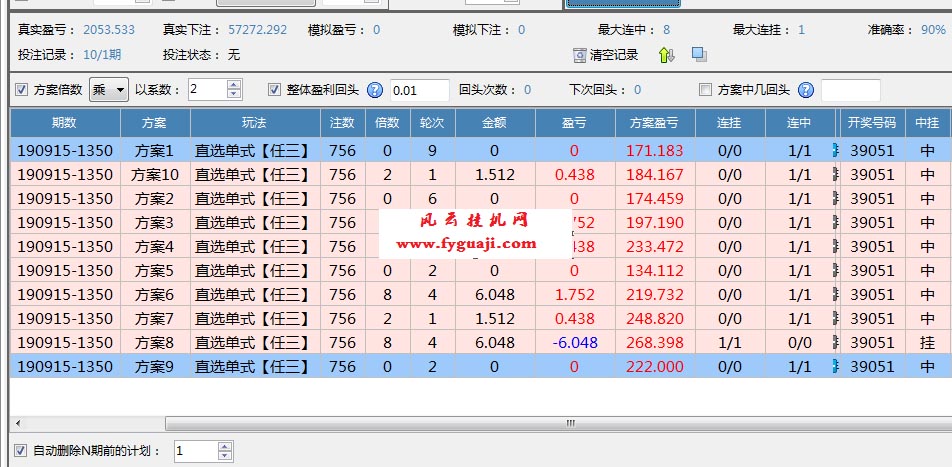Open help icon beside 方案中几回头

[x=806, y=90]
